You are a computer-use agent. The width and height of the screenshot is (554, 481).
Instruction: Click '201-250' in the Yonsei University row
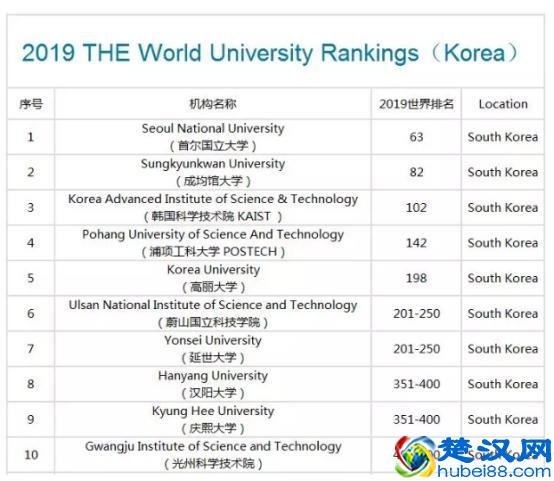(x=417, y=349)
